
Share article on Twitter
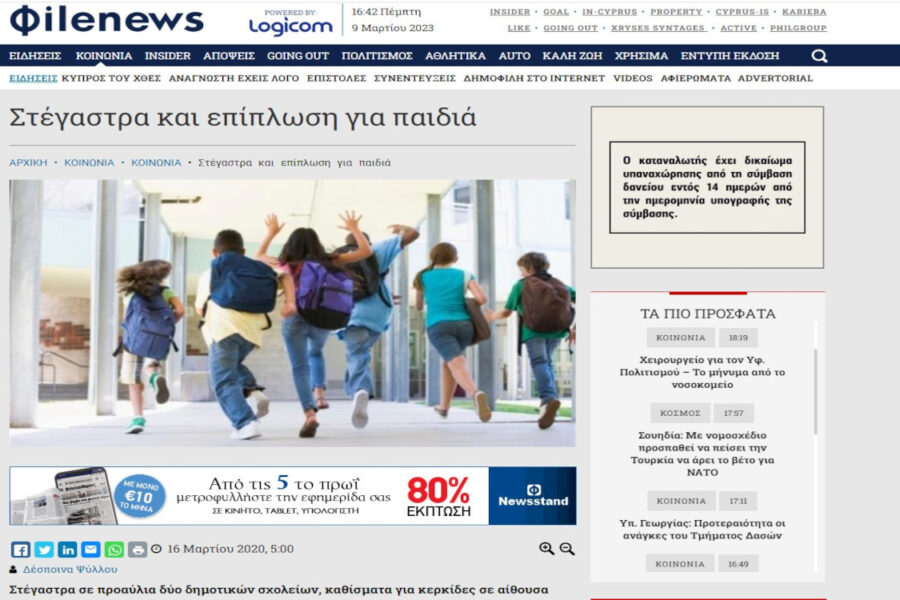(x=44, y=549)
